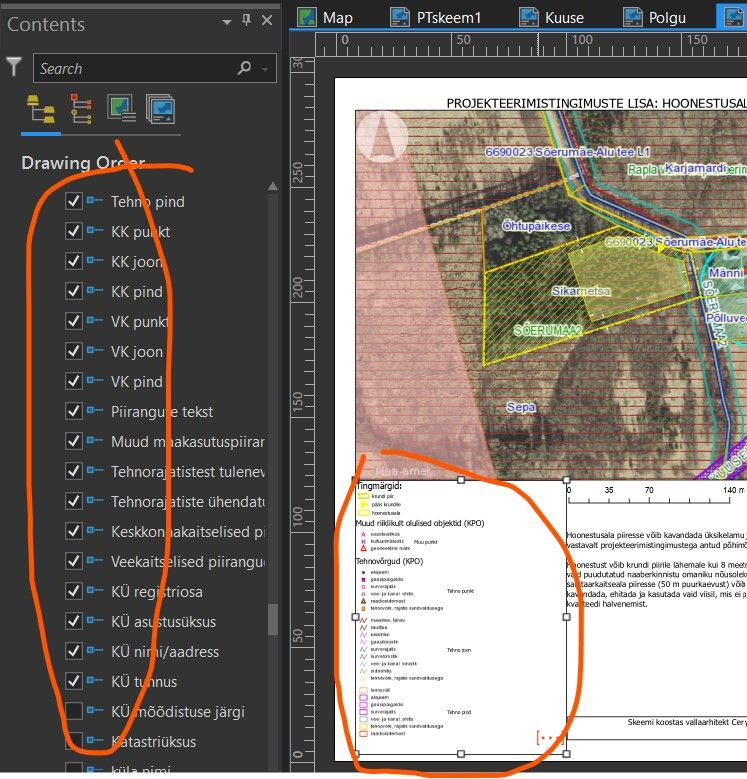
Task: Uncheck the KK pind layer
Action: [74, 291]
